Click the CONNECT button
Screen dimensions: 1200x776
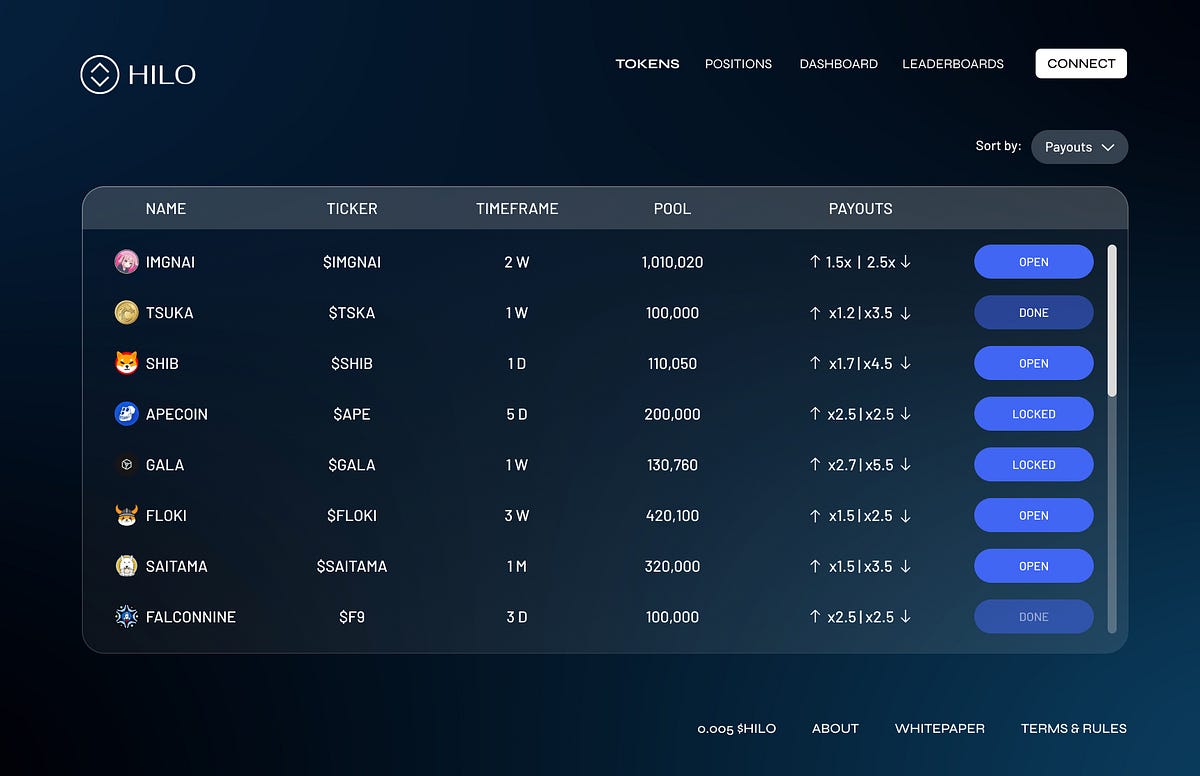(x=1080, y=62)
